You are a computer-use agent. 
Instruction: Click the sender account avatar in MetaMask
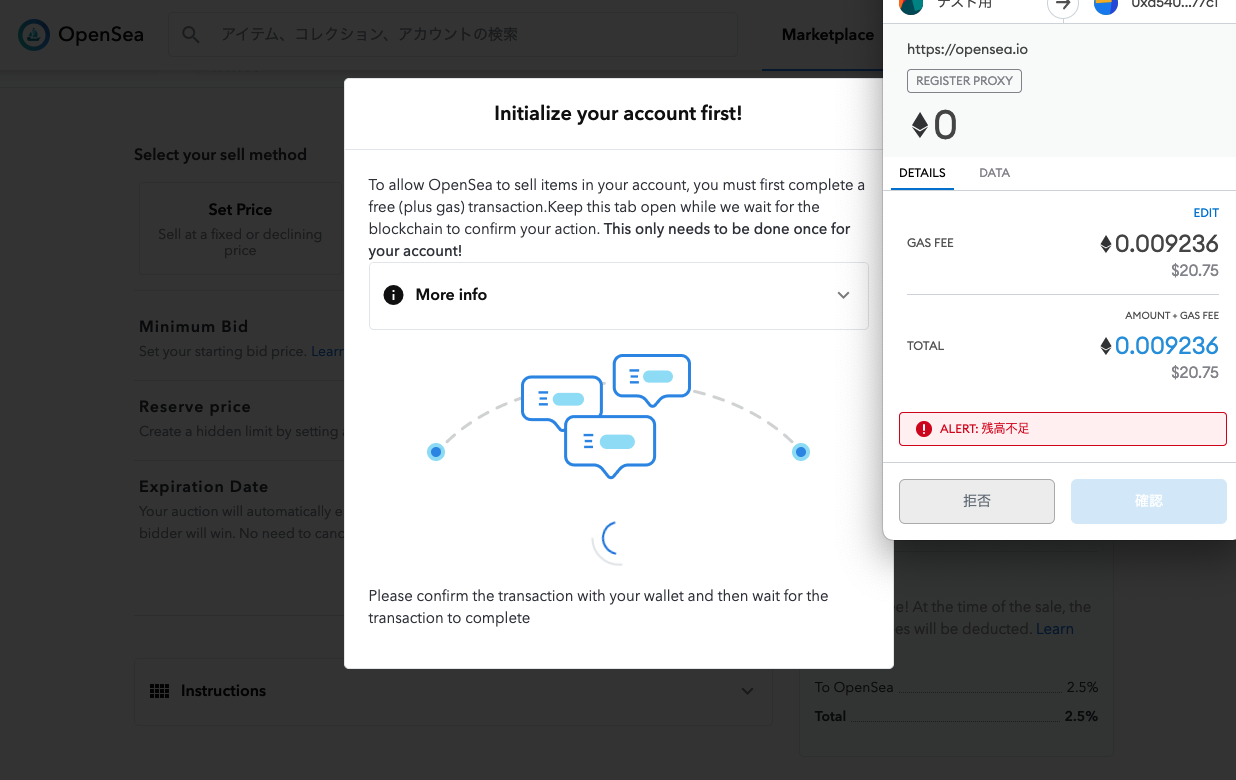click(910, 5)
